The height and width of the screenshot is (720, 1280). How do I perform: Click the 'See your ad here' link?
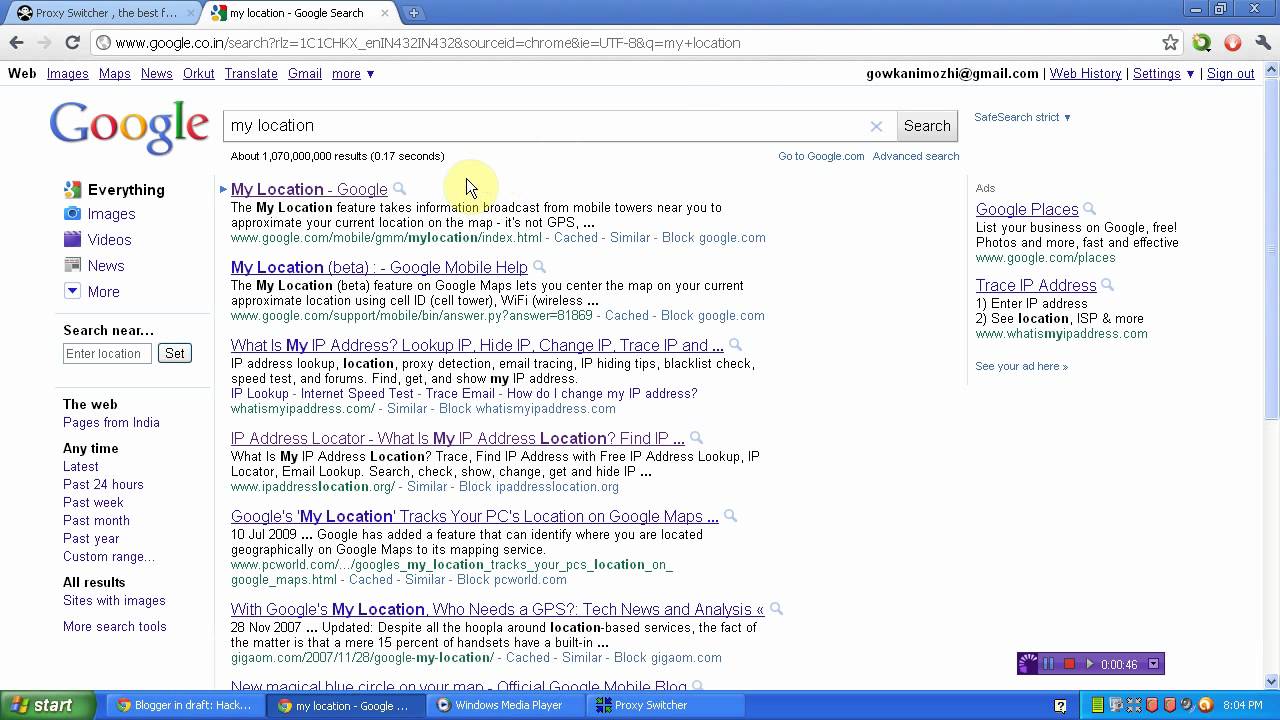1021,367
